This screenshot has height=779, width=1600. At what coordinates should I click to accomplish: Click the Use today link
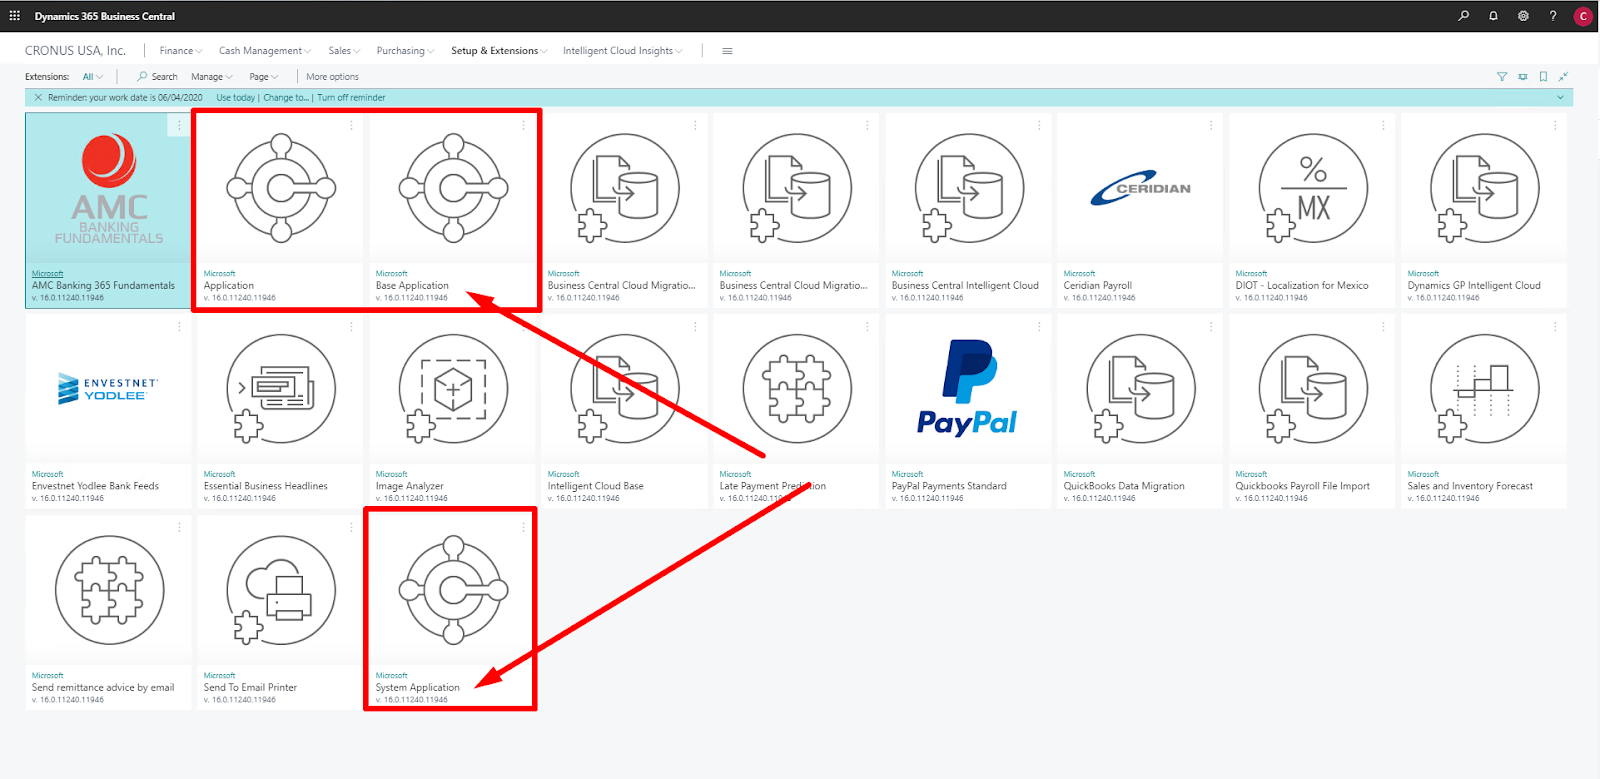pyautogui.click(x=235, y=98)
